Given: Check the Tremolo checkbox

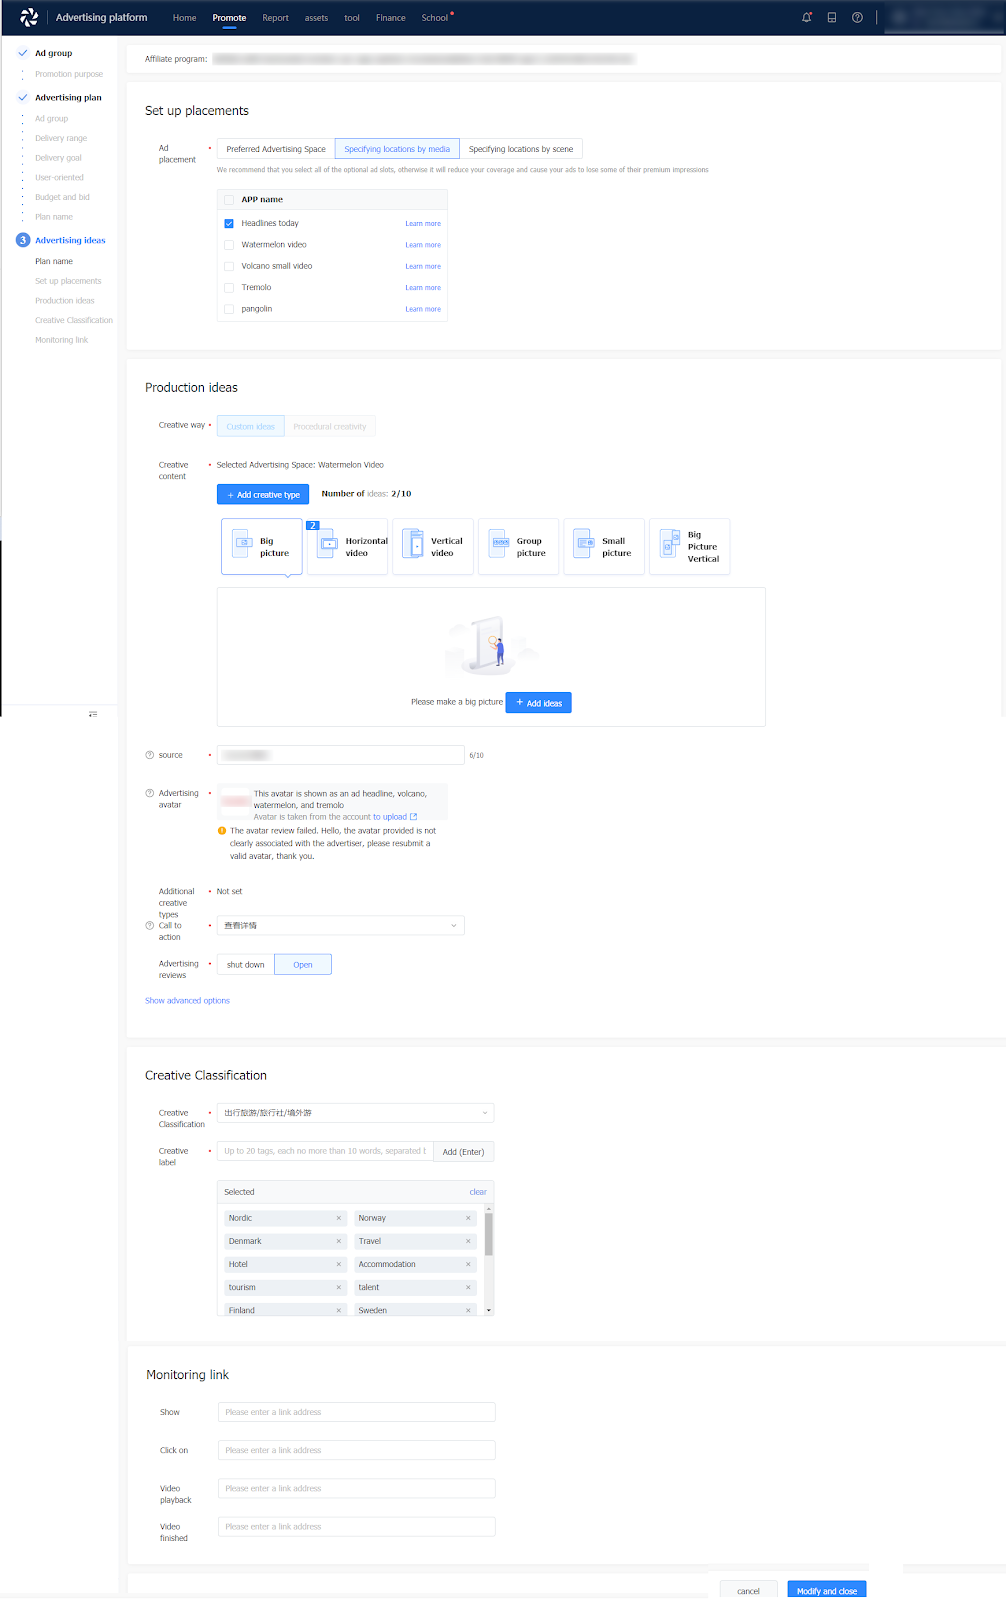Looking at the screenshot, I should coord(229,288).
